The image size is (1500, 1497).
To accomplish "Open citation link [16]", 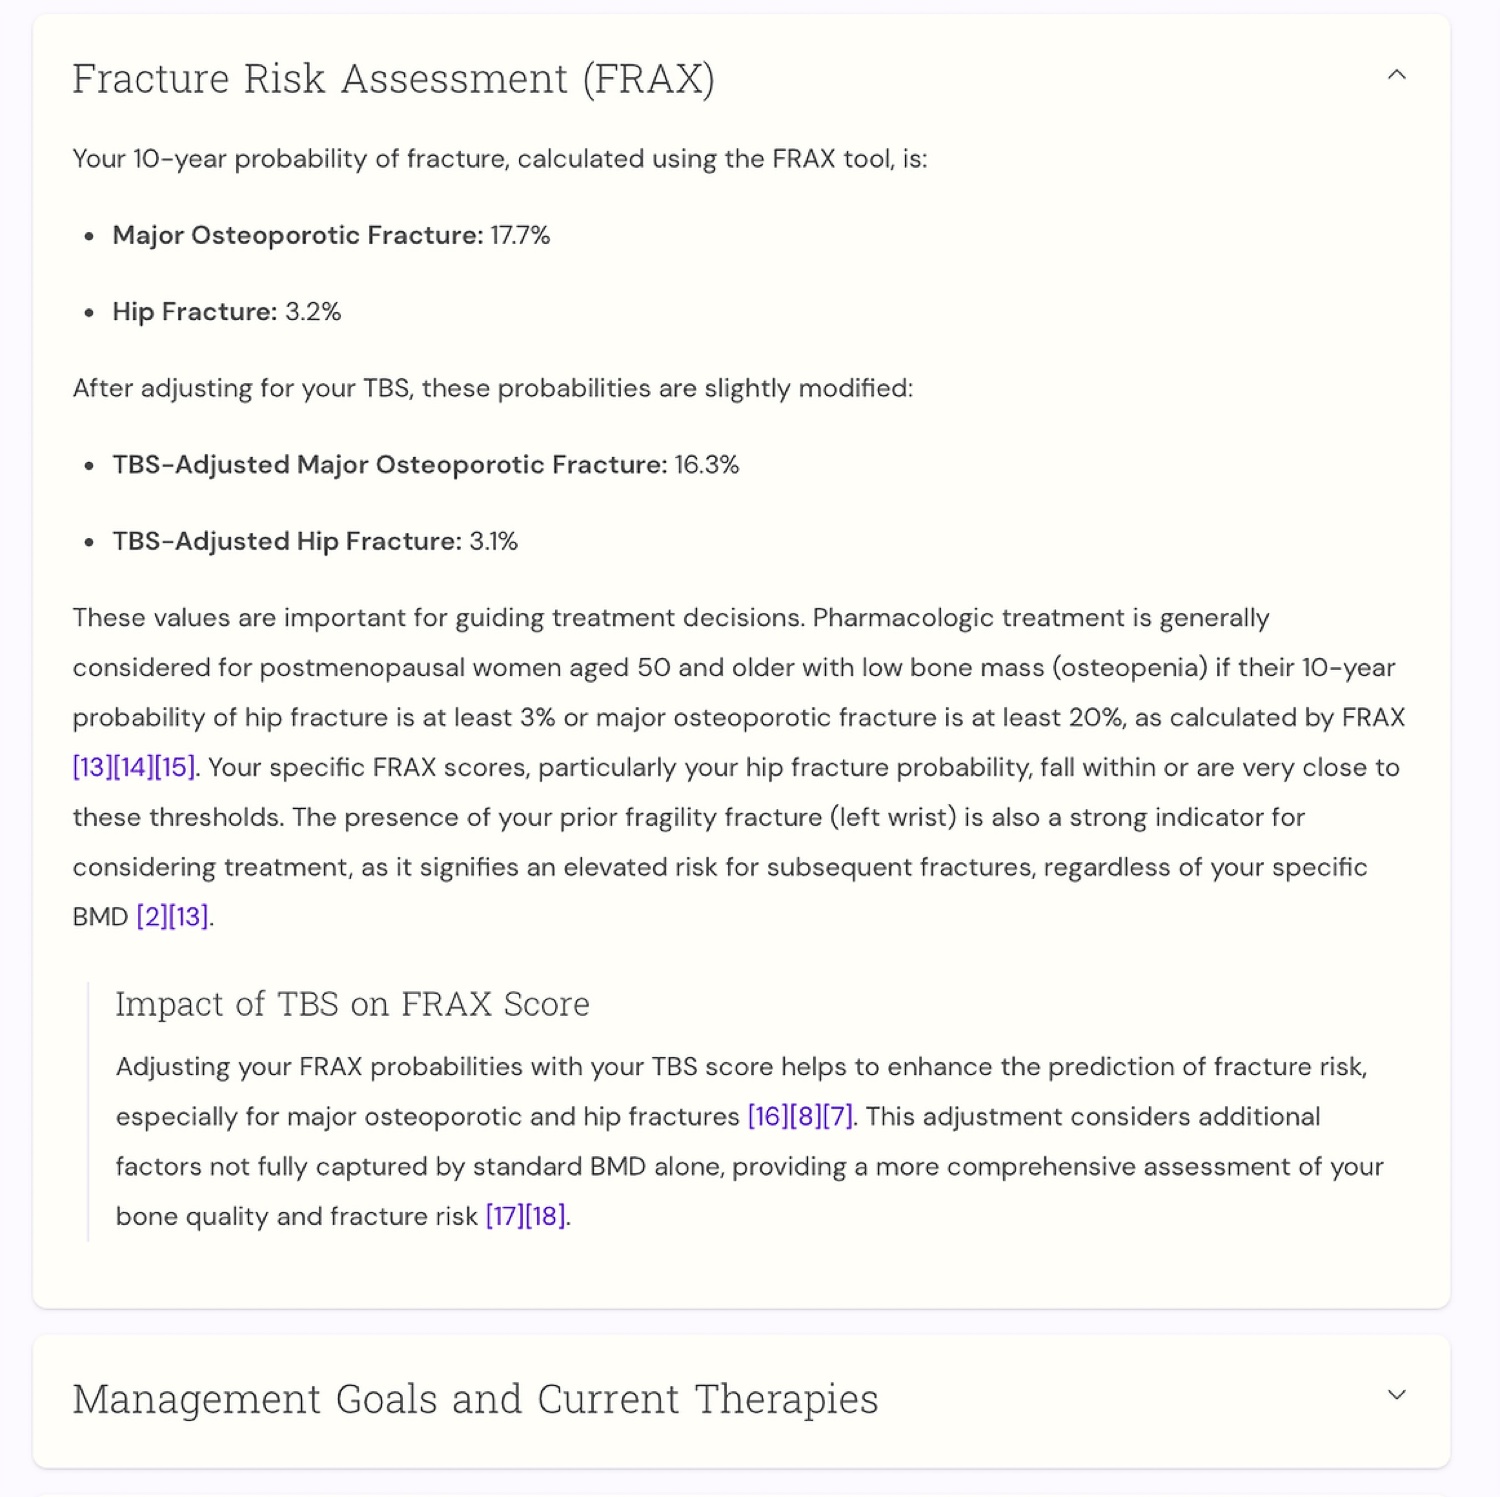I will coord(767,1117).
